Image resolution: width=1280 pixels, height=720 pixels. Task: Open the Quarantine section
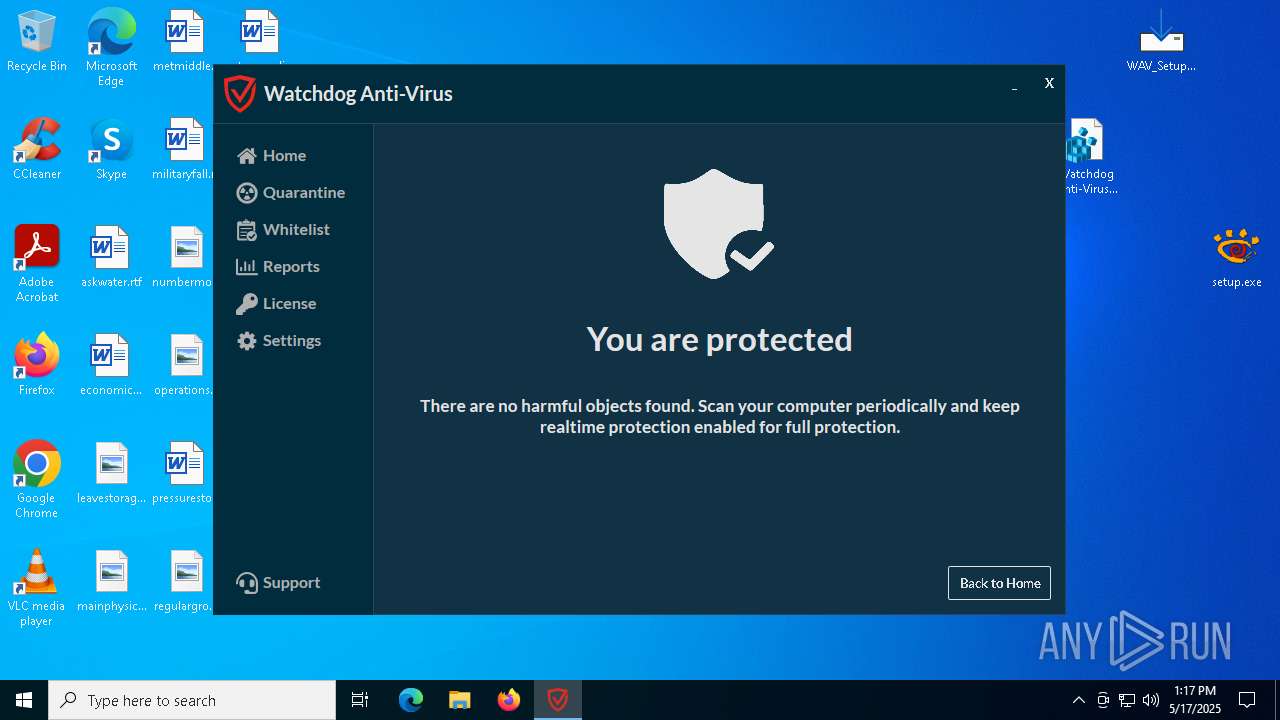(291, 193)
